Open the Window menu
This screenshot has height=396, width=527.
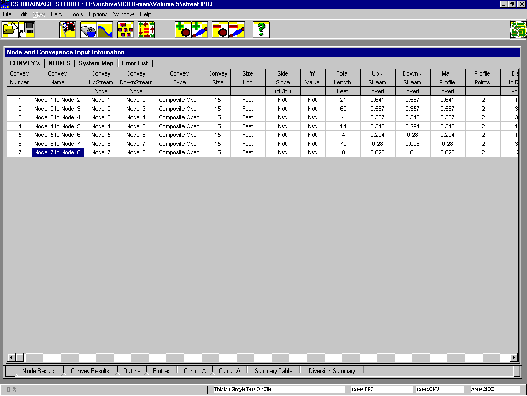coord(123,14)
